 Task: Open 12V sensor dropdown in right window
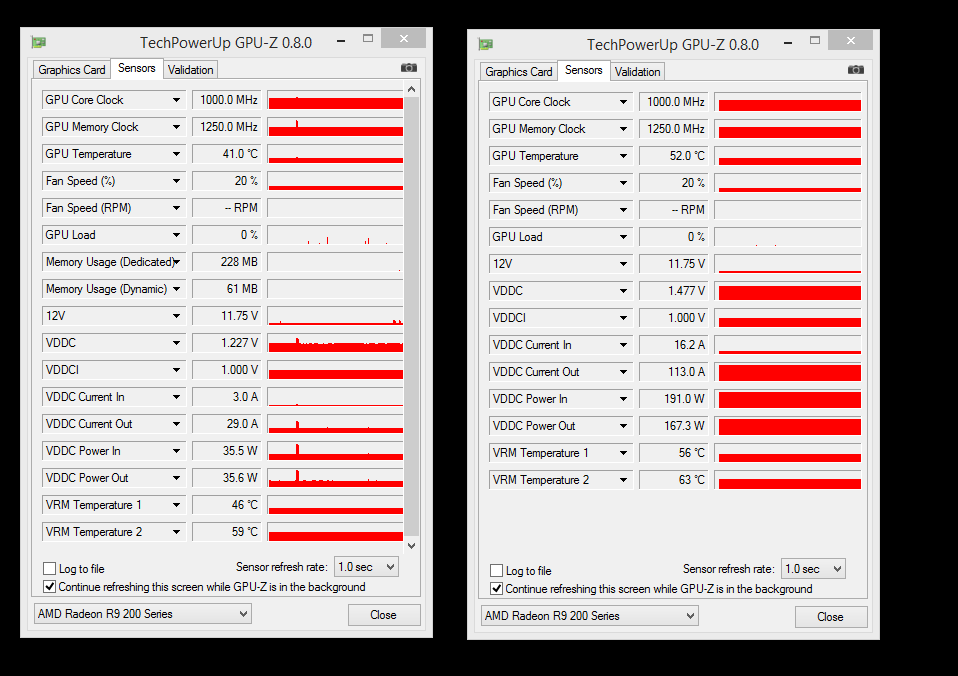(623, 264)
